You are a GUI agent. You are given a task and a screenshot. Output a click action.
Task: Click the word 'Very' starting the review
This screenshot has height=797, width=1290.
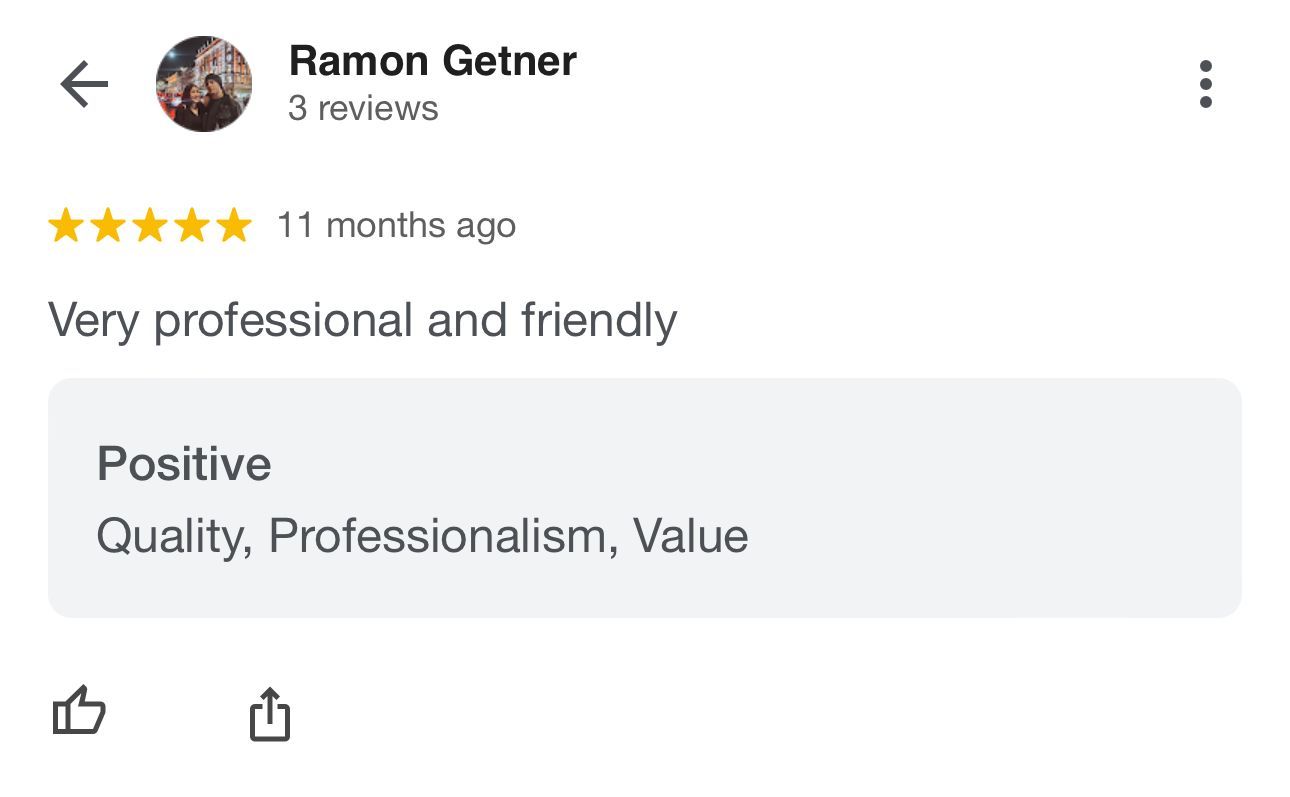point(93,322)
